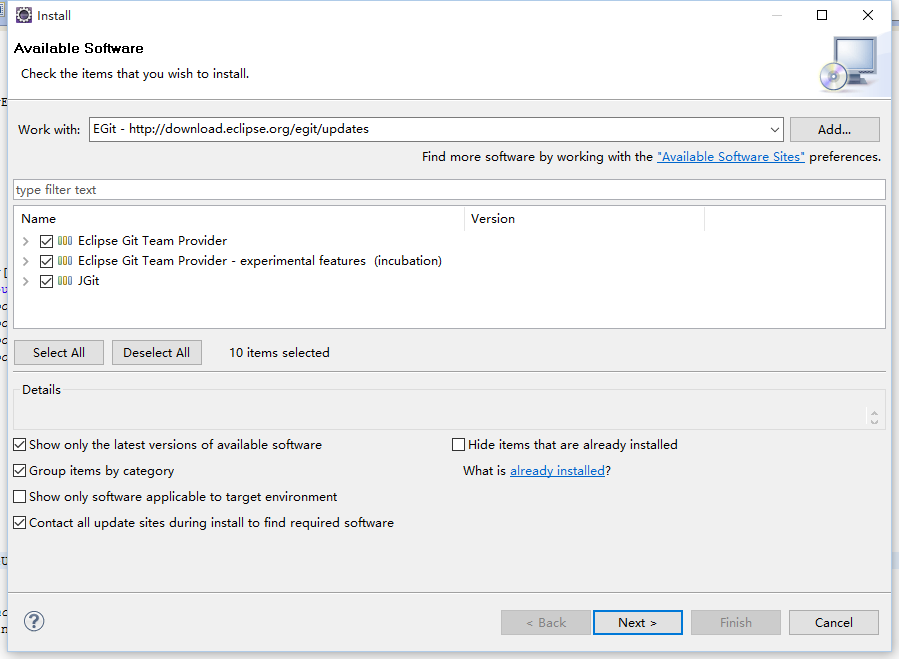This screenshot has height=659, width=899.
Task: Toggle Group items by category checkbox
Action: point(20,470)
